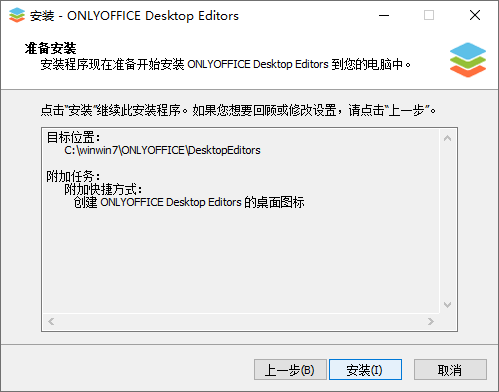The image size is (499, 392).
Task: Close the installer window
Action: tap(475, 15)
